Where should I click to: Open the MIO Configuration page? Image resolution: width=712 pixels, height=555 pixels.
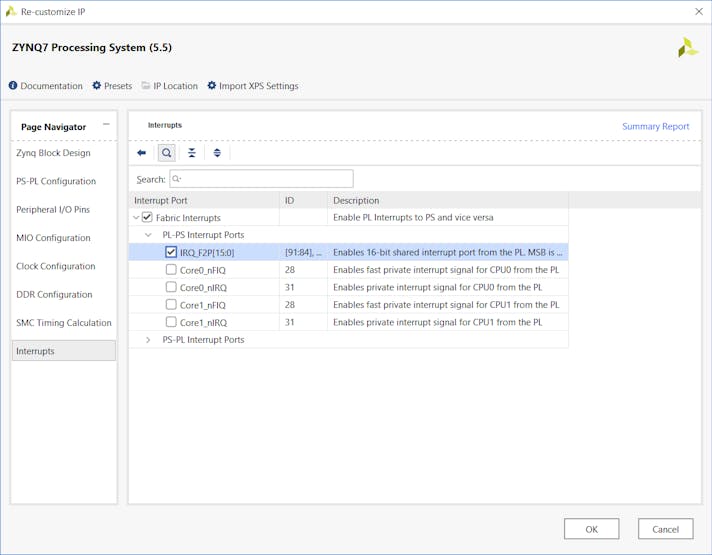(x=53, y=238)
